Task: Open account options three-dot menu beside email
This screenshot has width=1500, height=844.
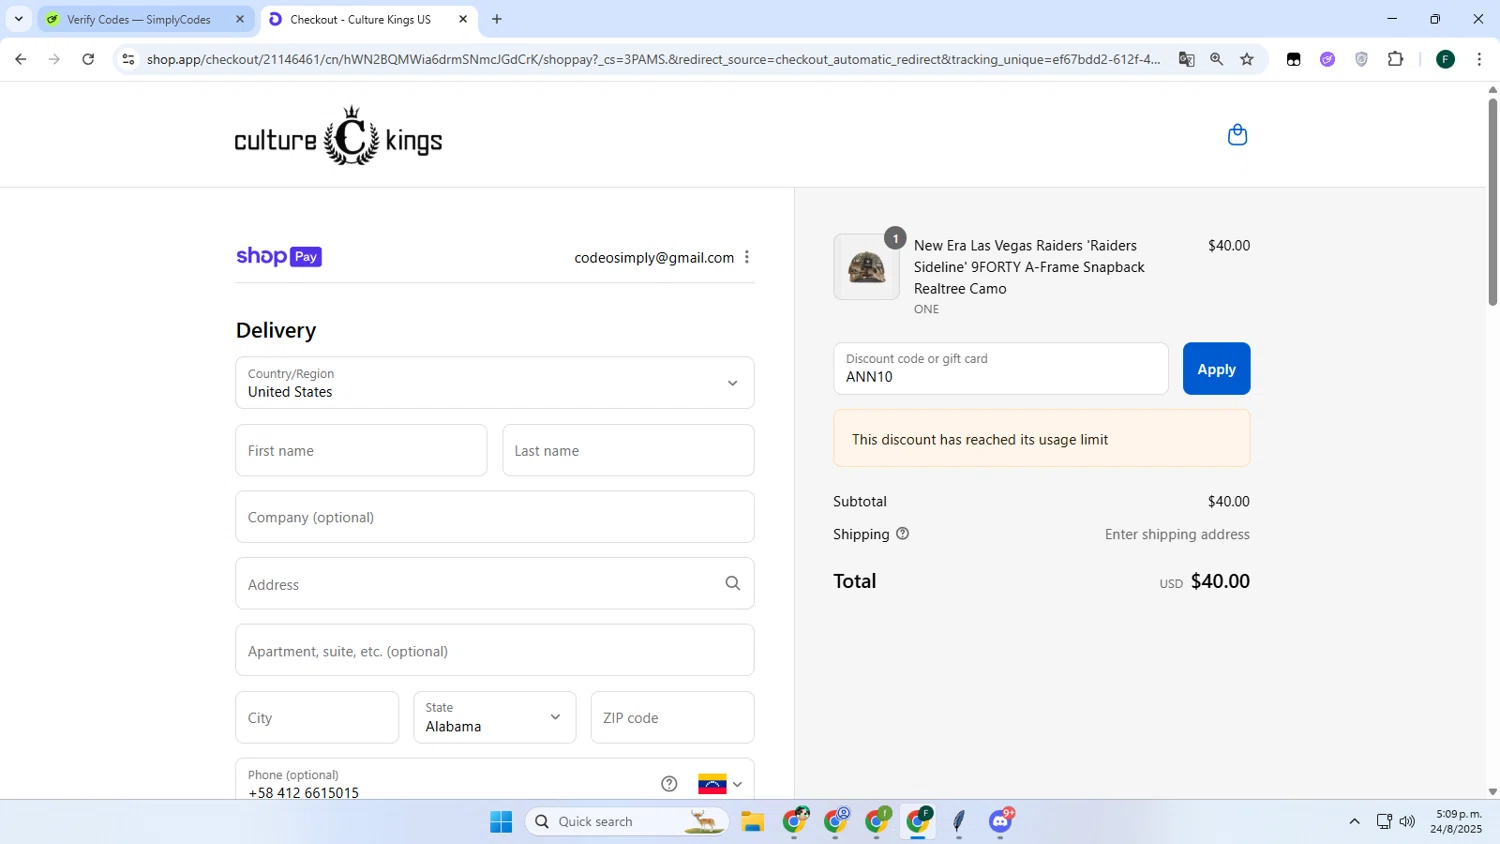Action: point(747,257)
